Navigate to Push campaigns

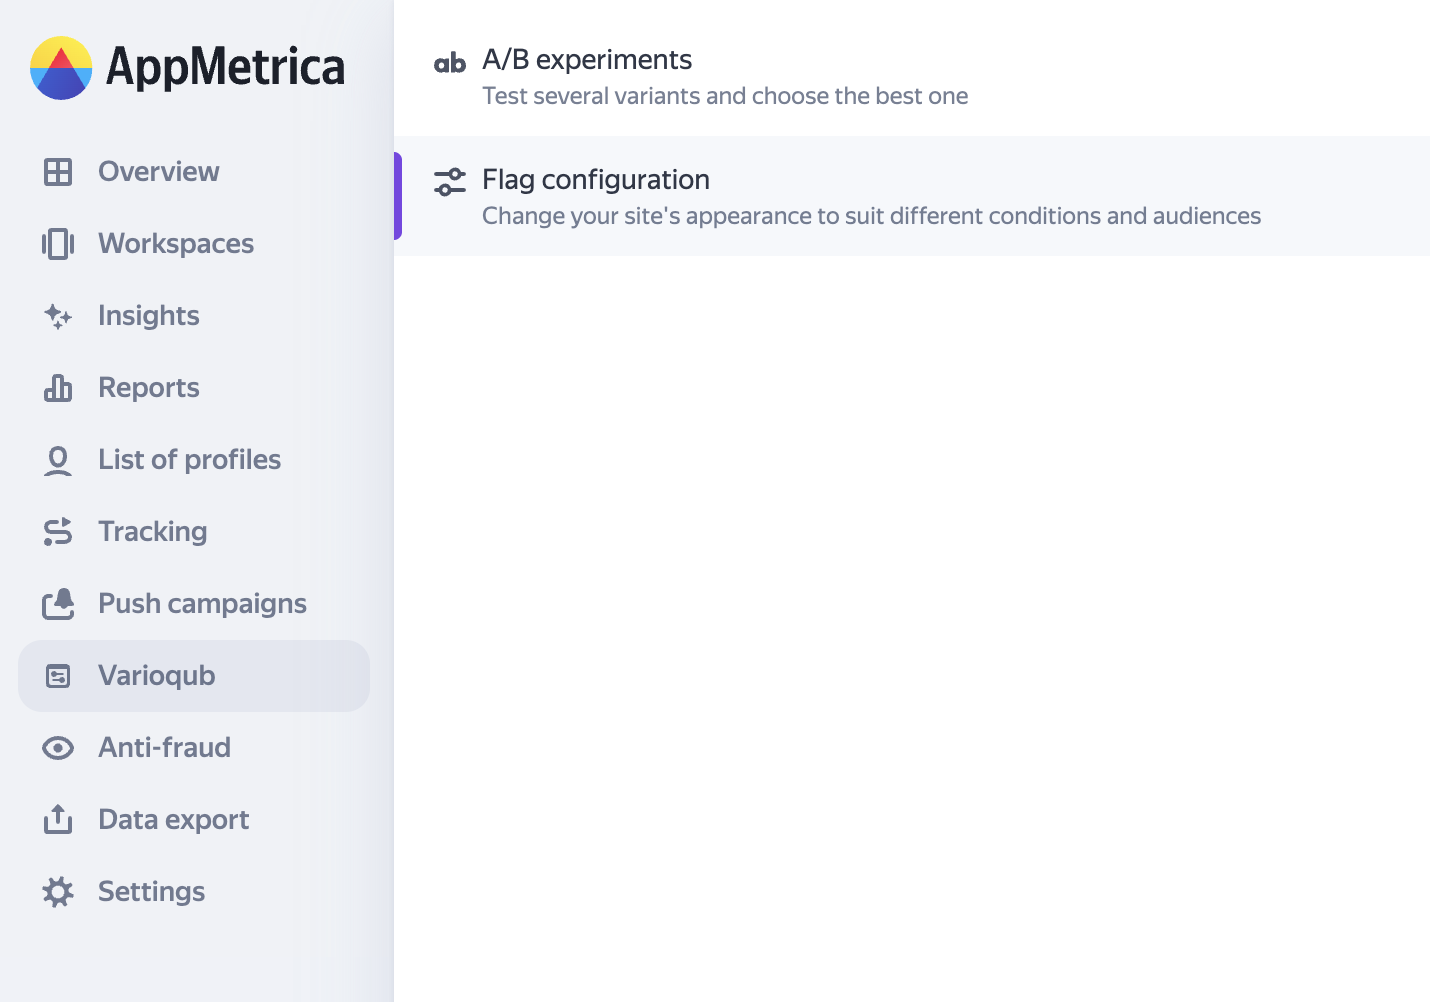(202, 604)
